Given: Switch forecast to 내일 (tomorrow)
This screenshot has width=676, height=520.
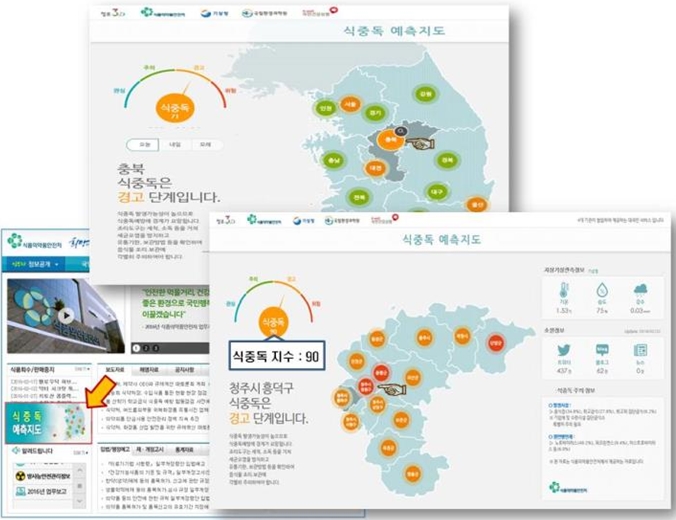Looking at the screenshot, I should [x=174, y=143].
